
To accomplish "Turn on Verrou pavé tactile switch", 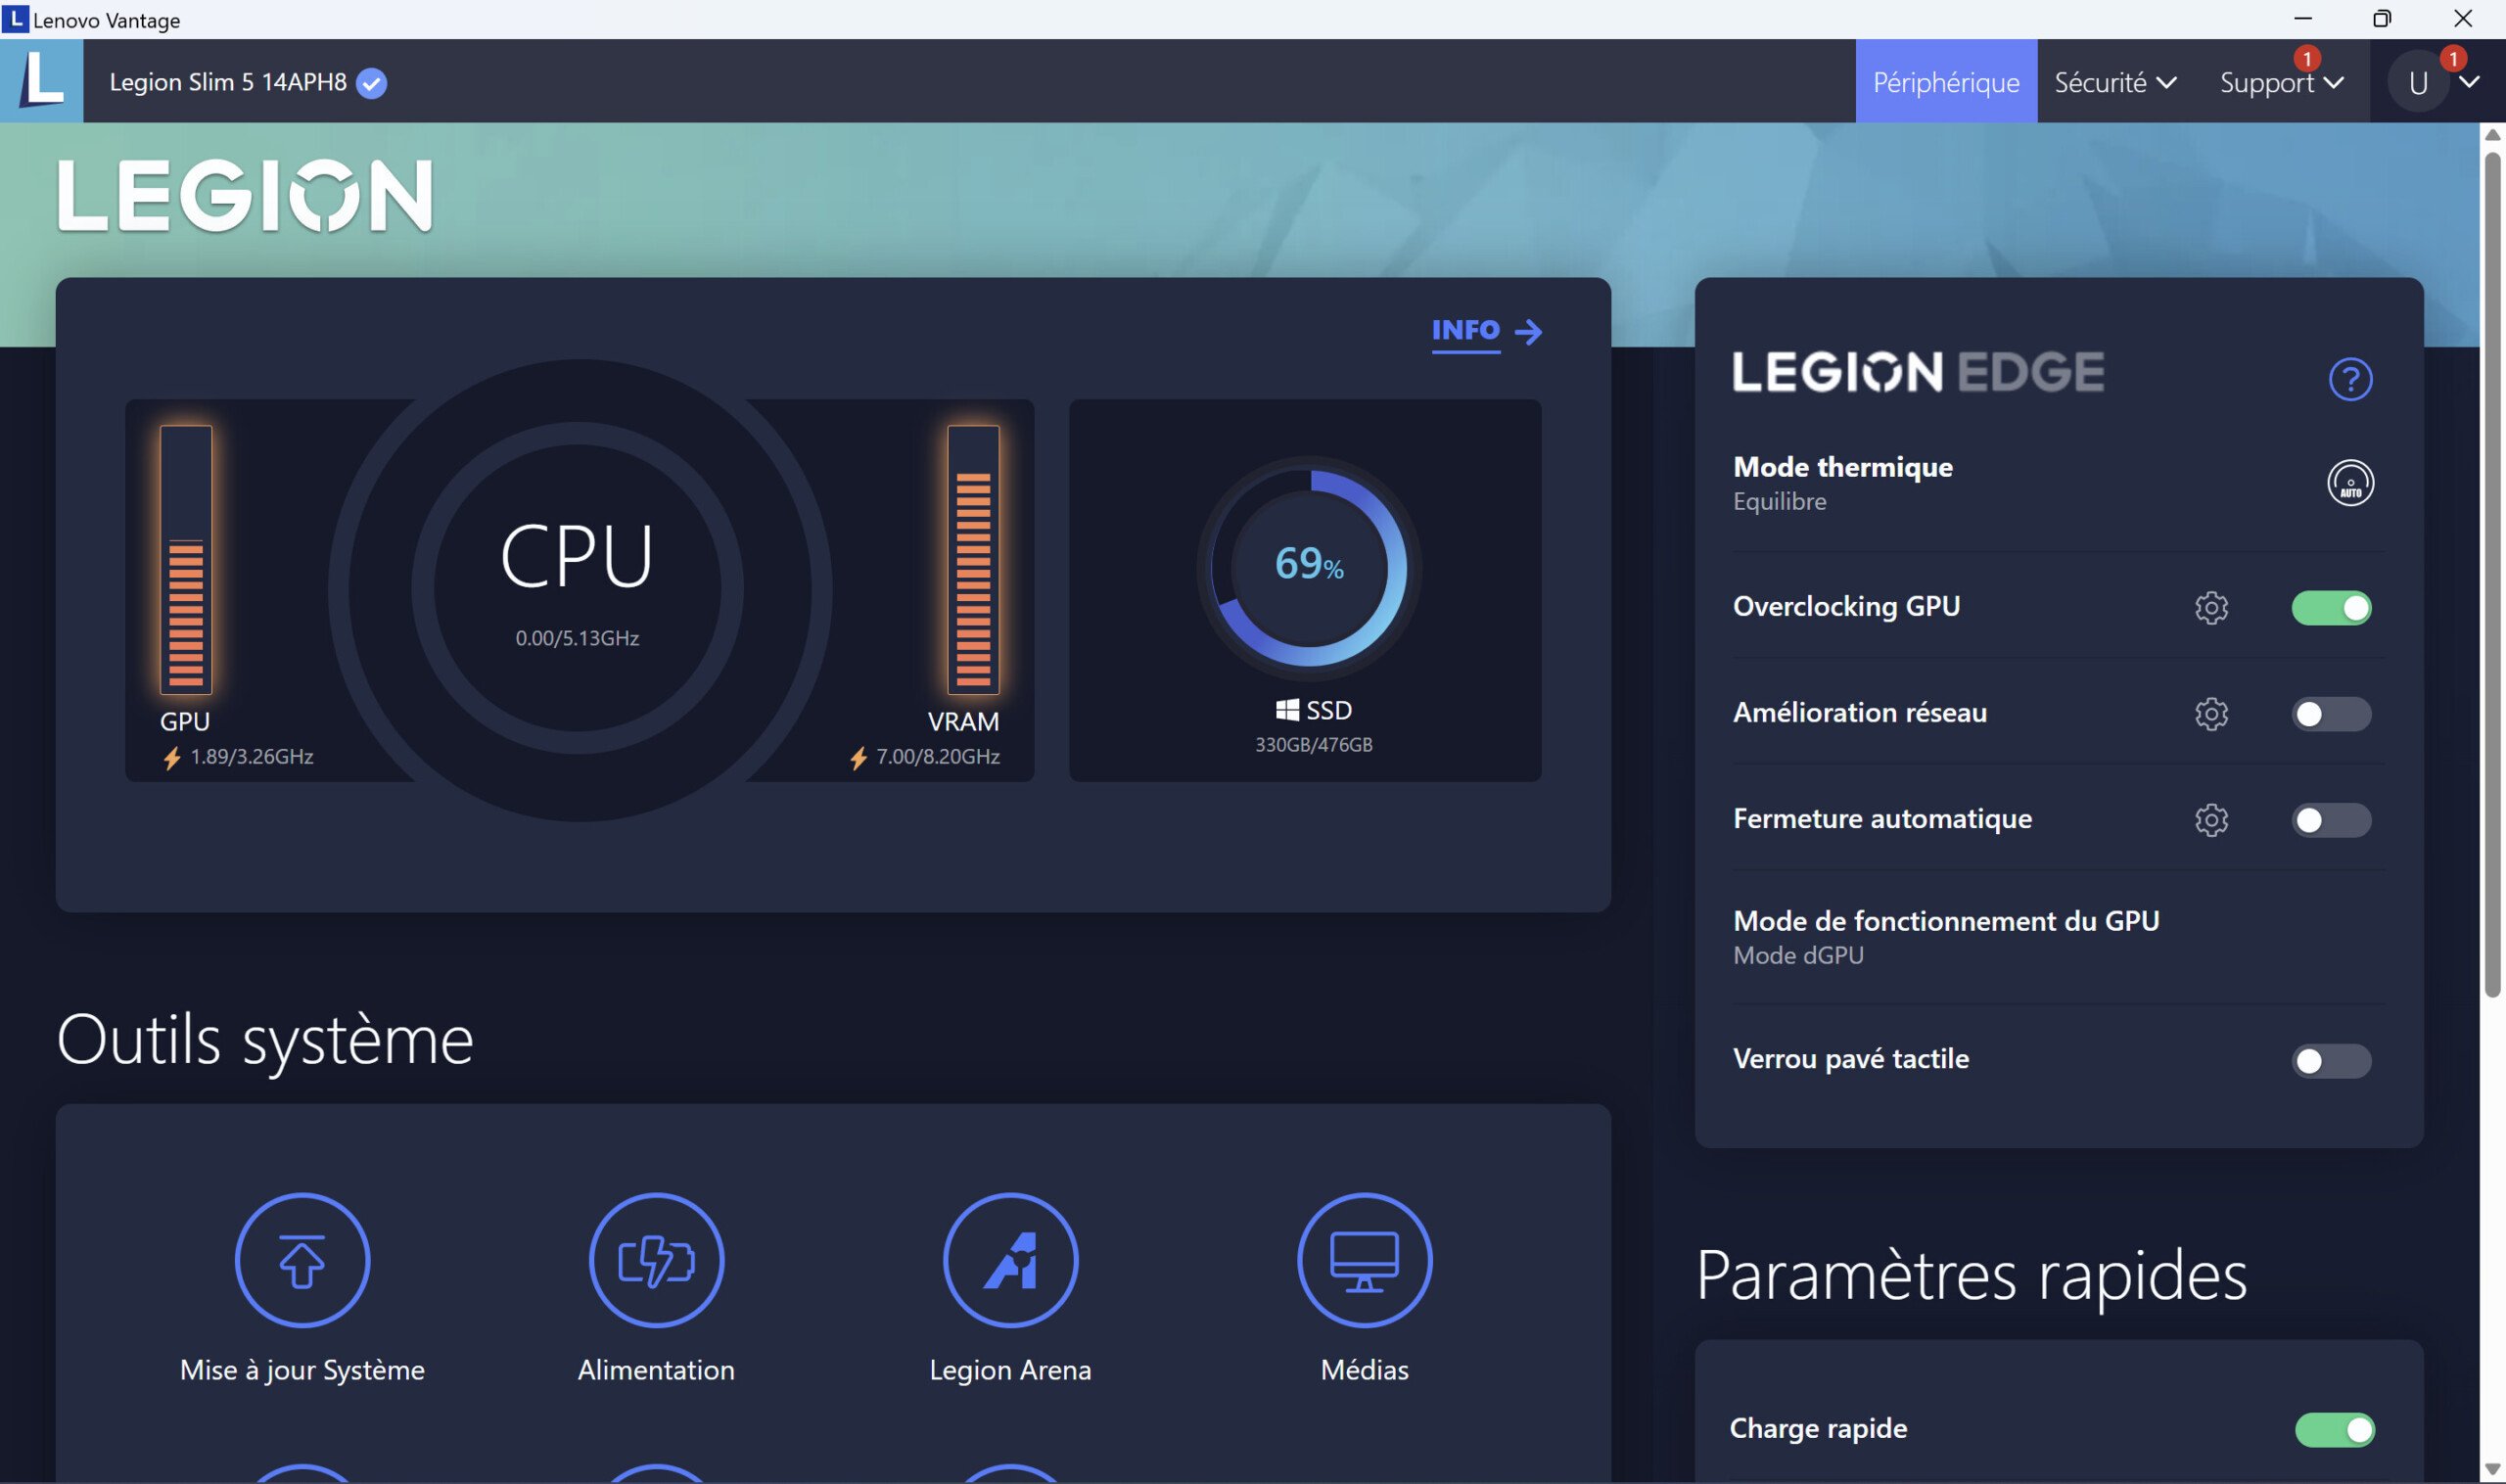I will coord(2331,1061).
